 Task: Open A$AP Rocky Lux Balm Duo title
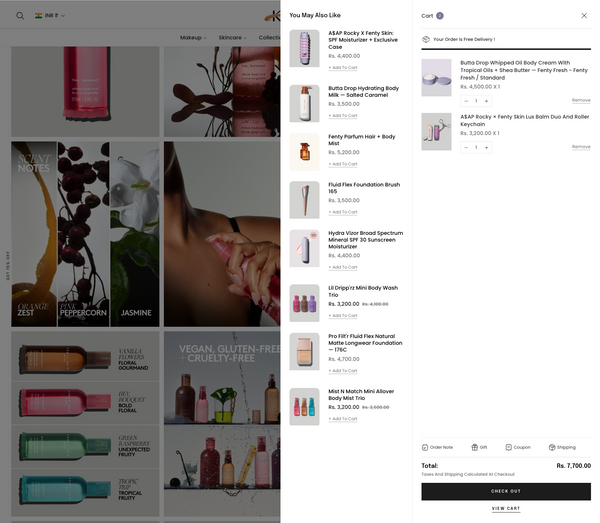525,121
